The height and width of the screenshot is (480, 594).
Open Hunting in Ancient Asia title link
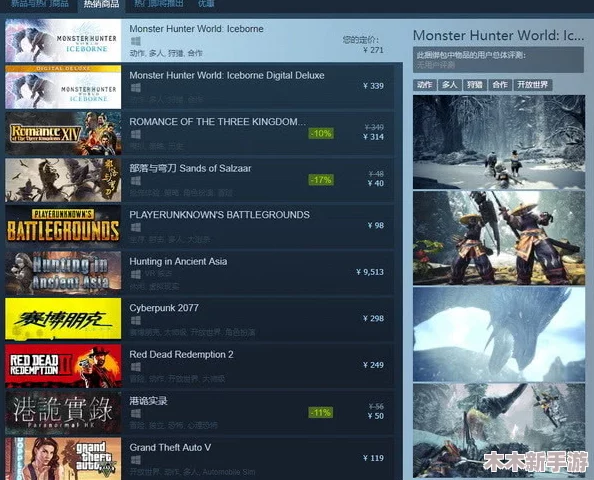click(178, 261)
